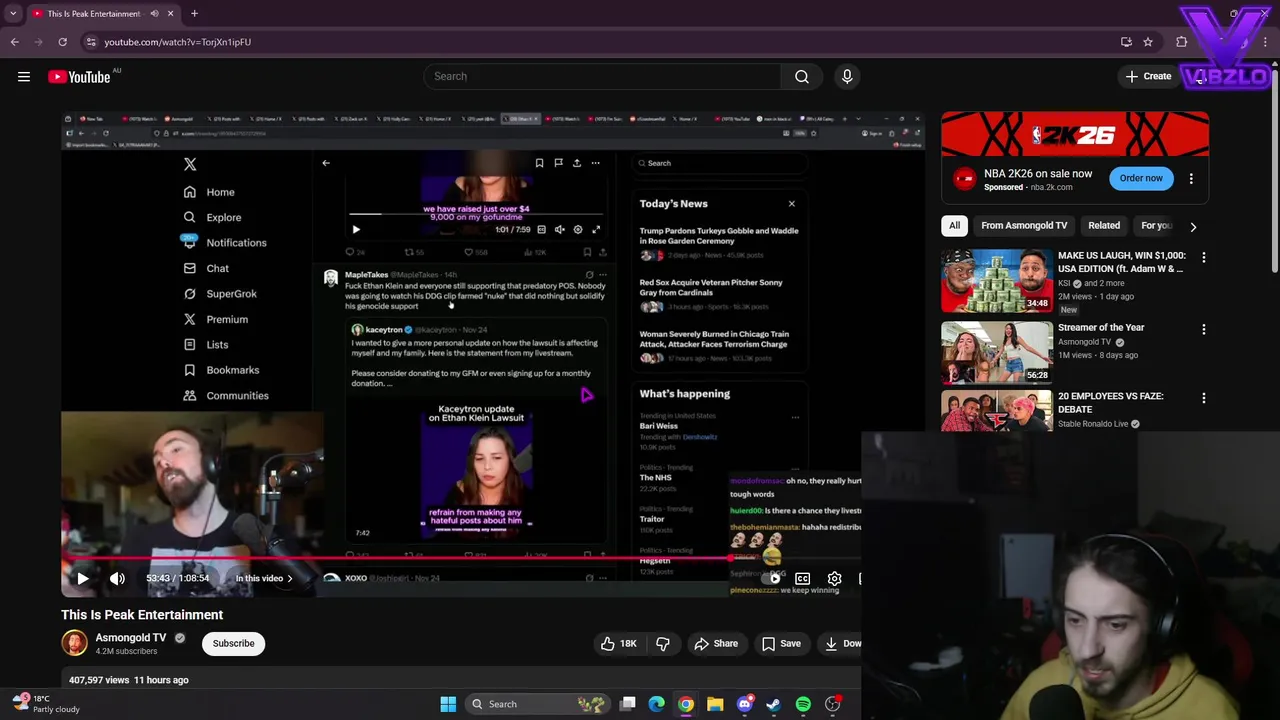Open the browser extensions puzzle icon

coord(1182,42)
